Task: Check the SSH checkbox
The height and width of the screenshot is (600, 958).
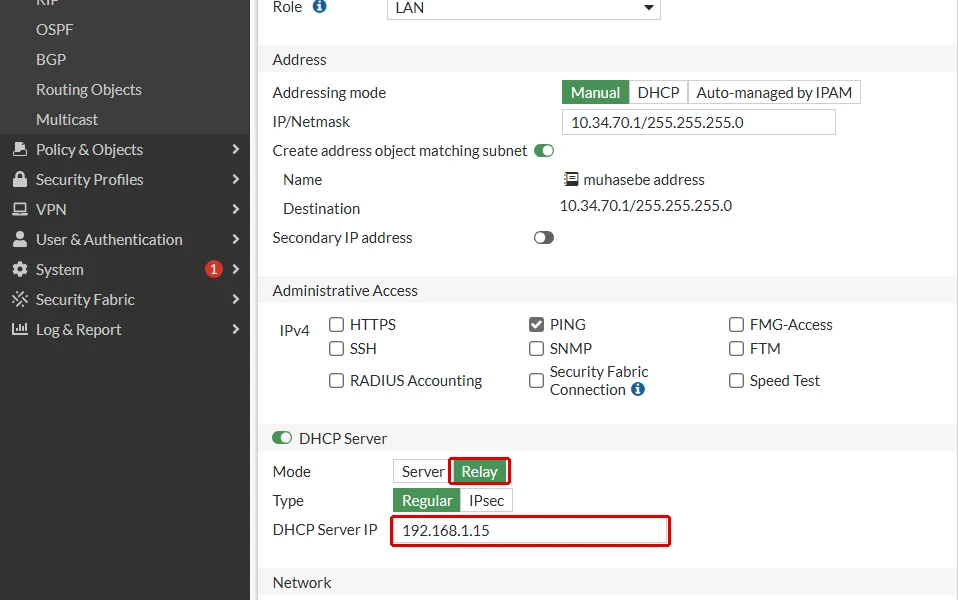Action: 337,348
